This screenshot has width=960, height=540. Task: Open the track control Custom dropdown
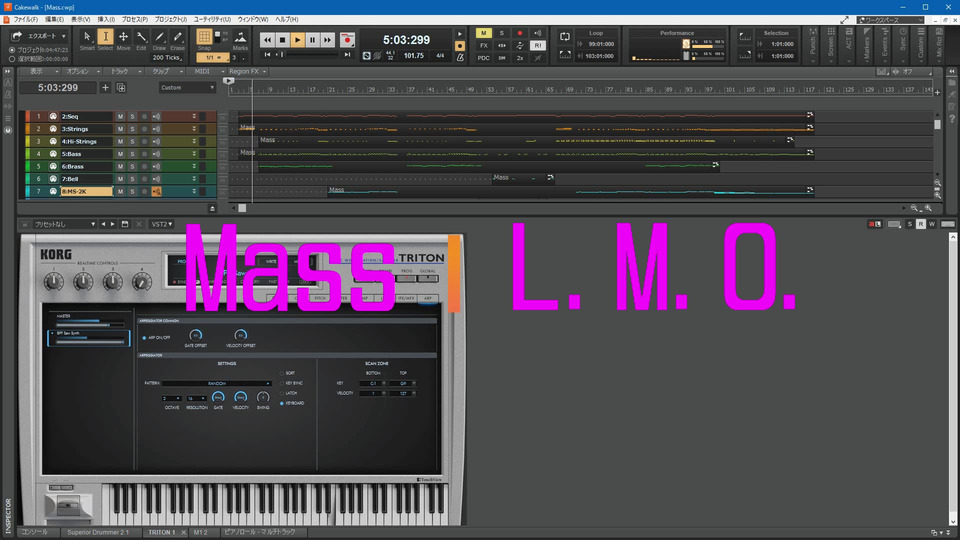coord(187,88)
